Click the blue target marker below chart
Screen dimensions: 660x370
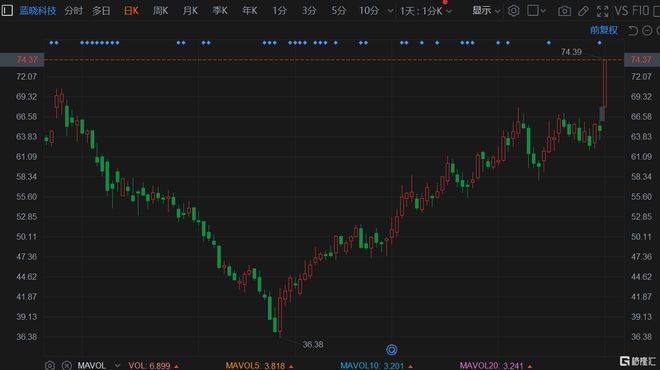click(391, 350)
